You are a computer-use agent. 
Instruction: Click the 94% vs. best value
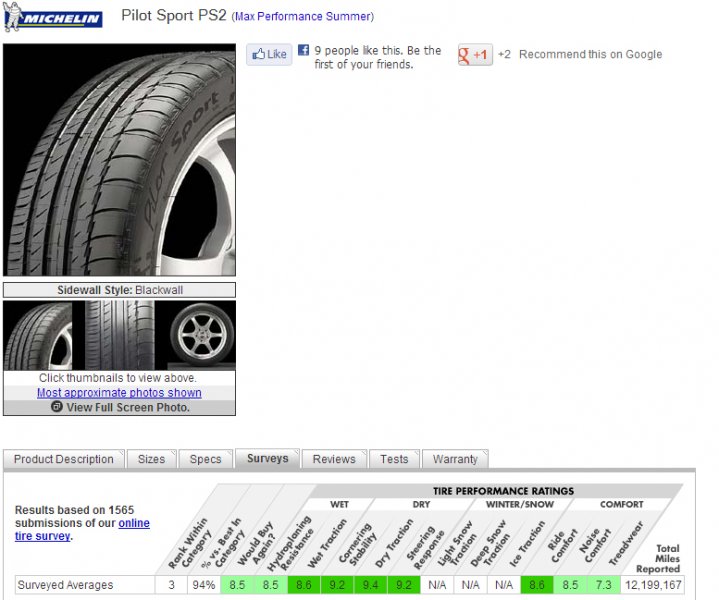pos(204,585)
